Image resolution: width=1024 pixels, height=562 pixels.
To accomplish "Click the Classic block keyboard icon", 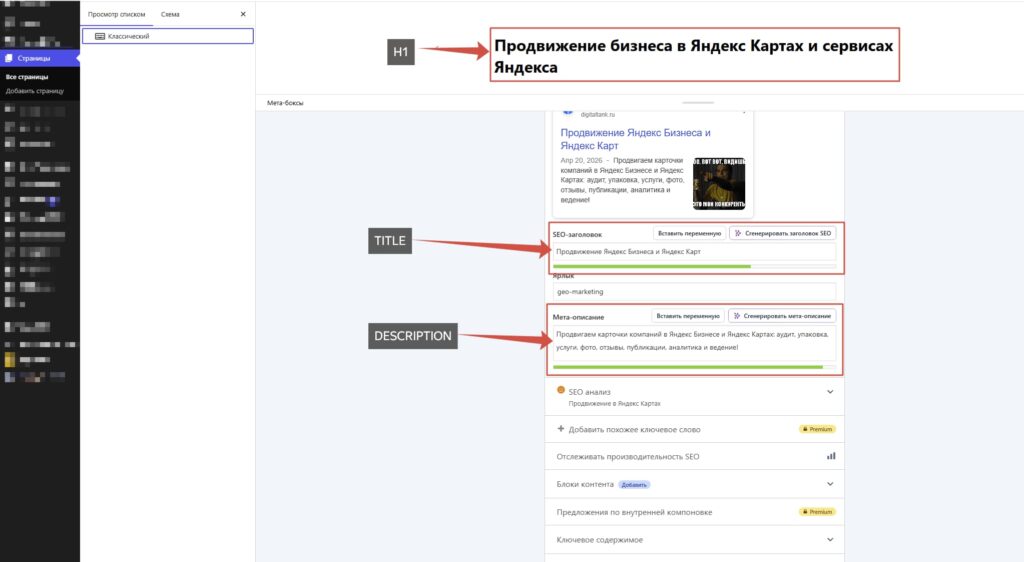I will point(100,37).
